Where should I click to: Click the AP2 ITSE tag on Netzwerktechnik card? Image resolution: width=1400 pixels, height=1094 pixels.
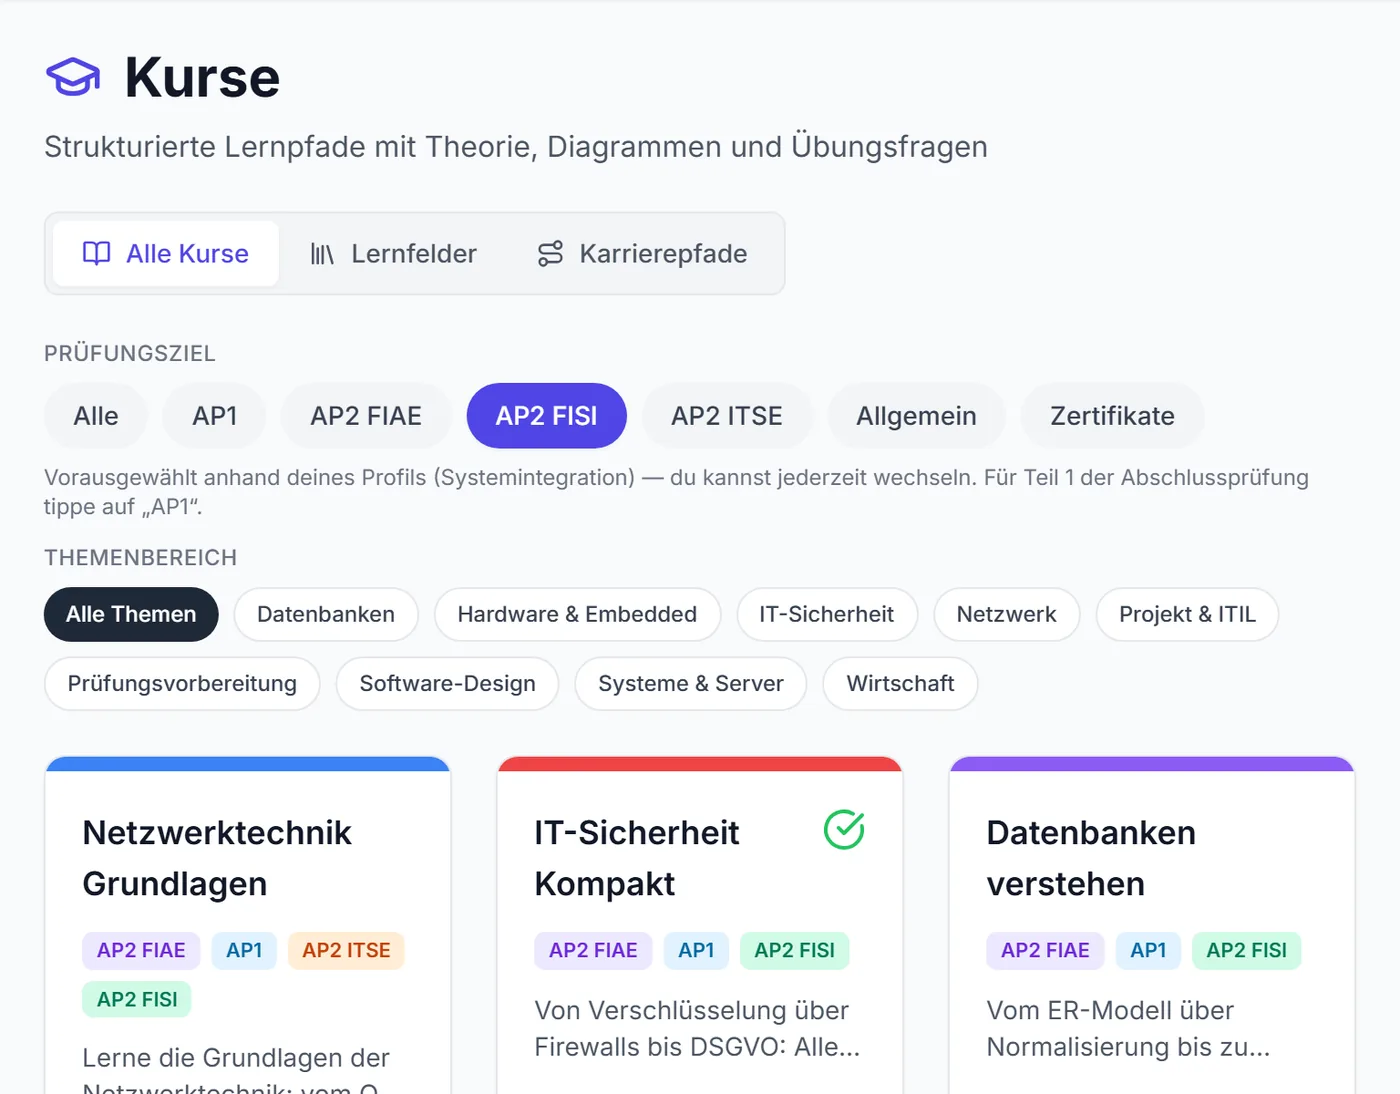tap(346, 950)
